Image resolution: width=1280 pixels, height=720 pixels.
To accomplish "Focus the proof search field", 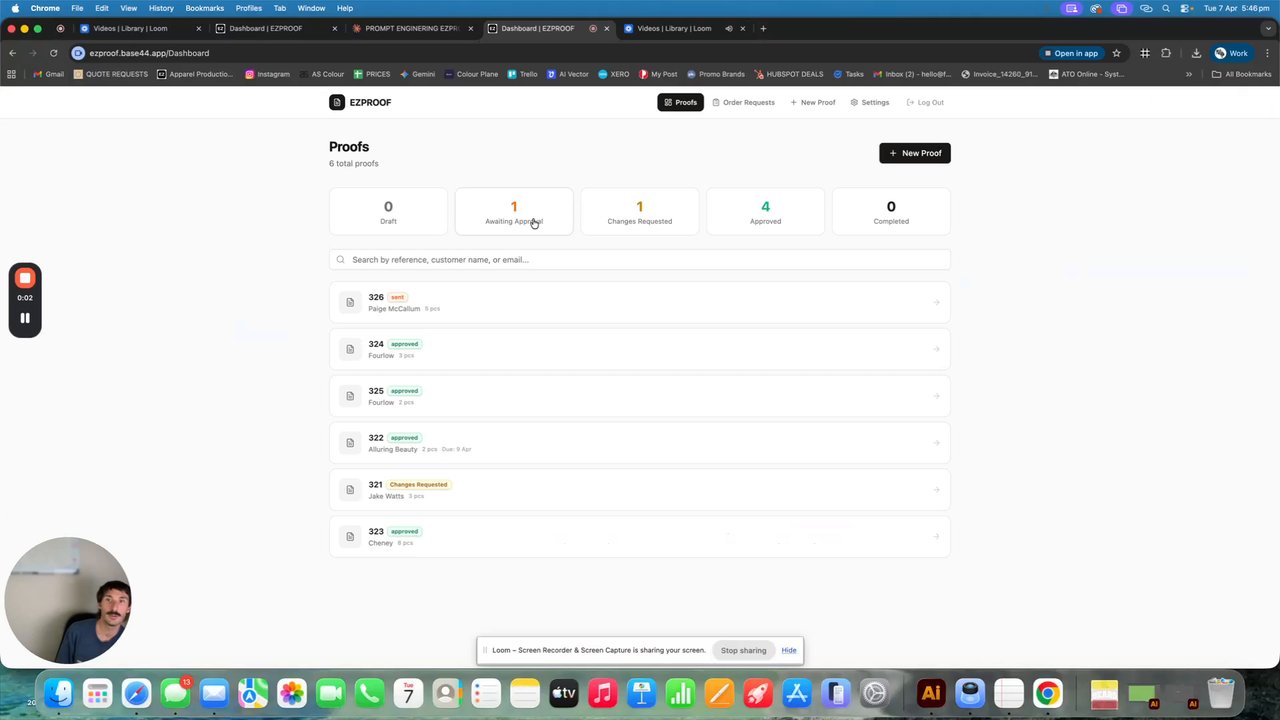I will coord(640,259).
